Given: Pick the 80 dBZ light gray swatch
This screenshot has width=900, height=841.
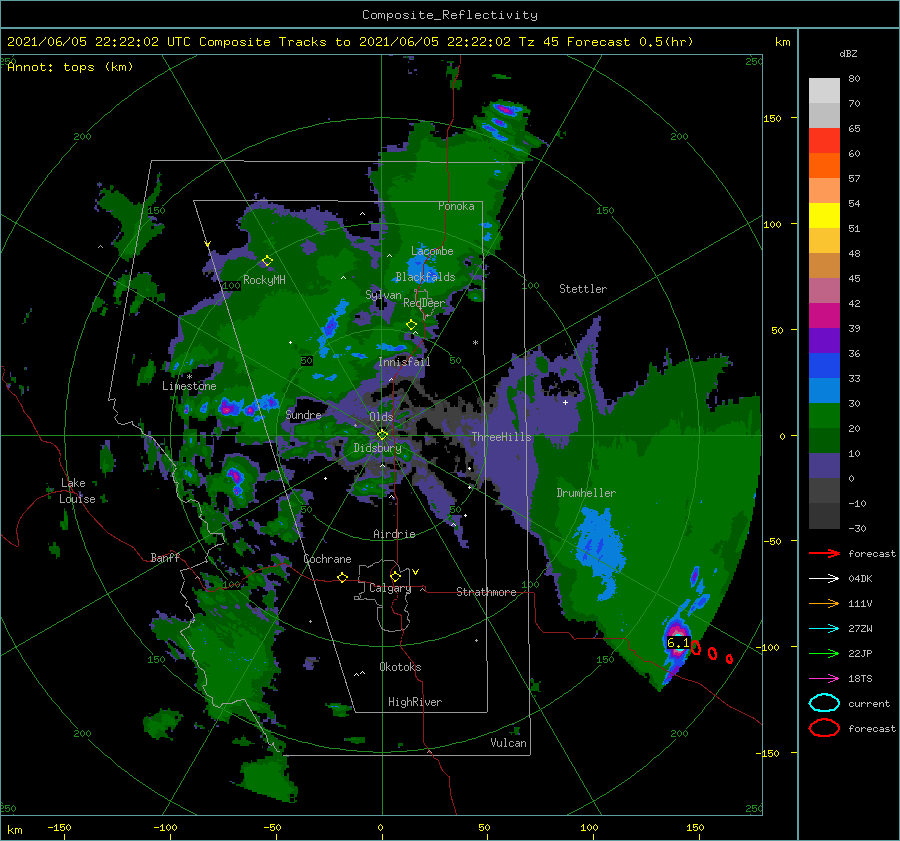Looking at the screenshot, I should [x=824, y=90].
